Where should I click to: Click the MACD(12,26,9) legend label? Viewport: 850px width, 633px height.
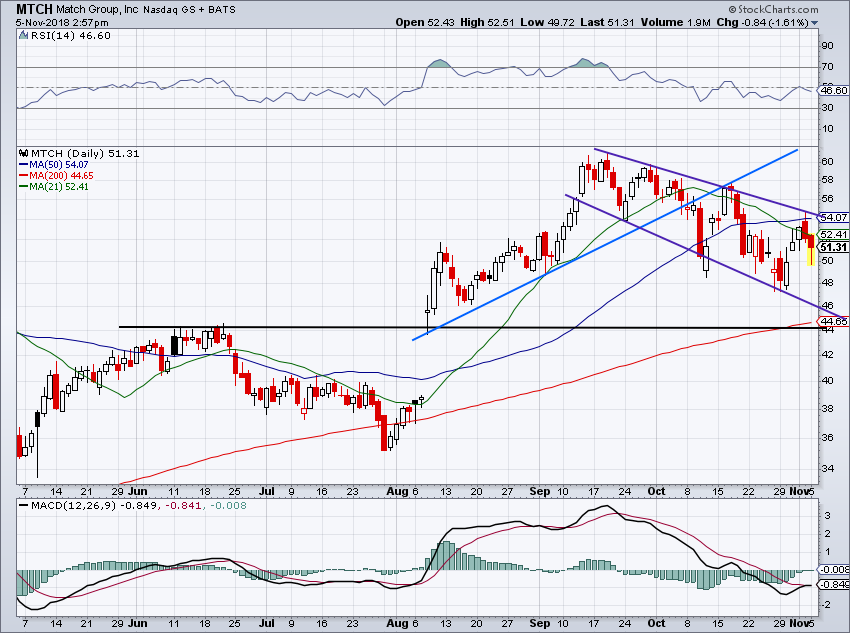point(74,505)
